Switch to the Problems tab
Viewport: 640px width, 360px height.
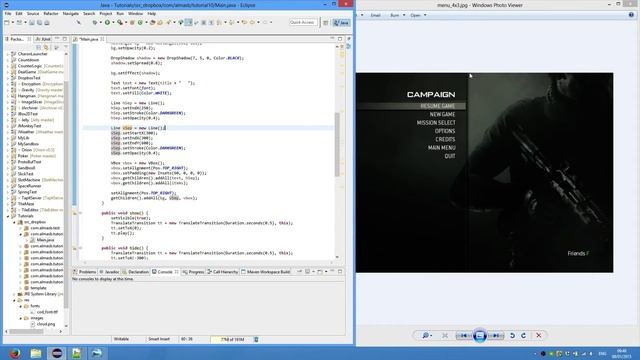coord(85,271)
